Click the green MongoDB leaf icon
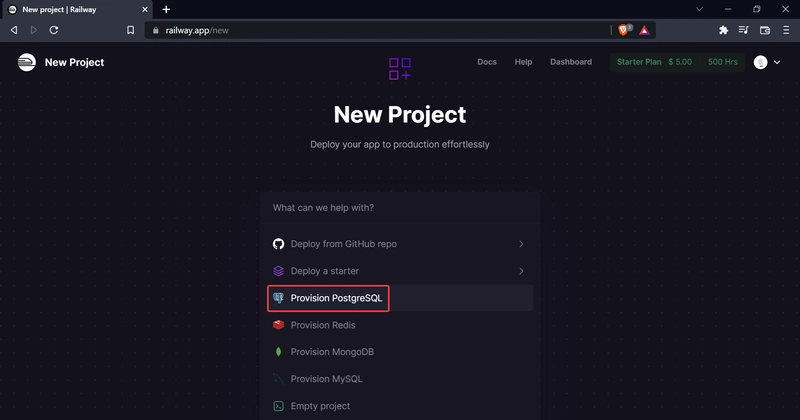This screenshot has height=420, width=800. [278, 352]
